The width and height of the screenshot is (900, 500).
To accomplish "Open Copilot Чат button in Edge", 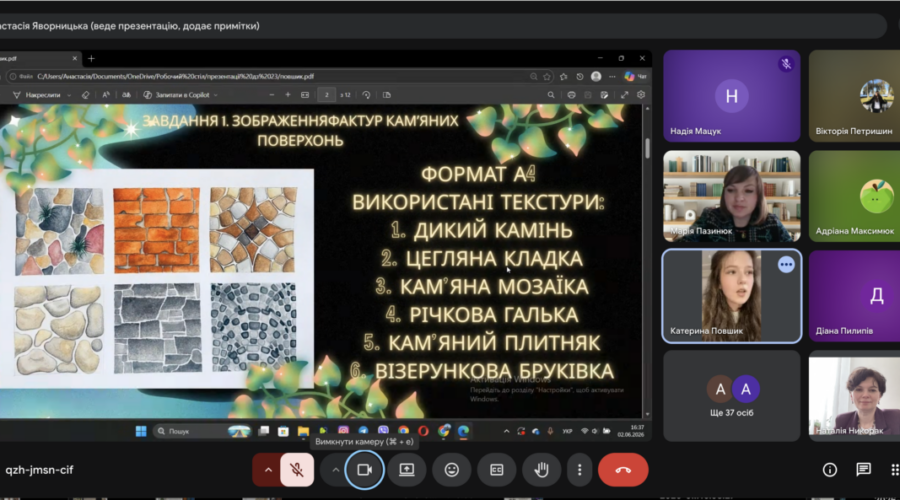I will [635, 76].
